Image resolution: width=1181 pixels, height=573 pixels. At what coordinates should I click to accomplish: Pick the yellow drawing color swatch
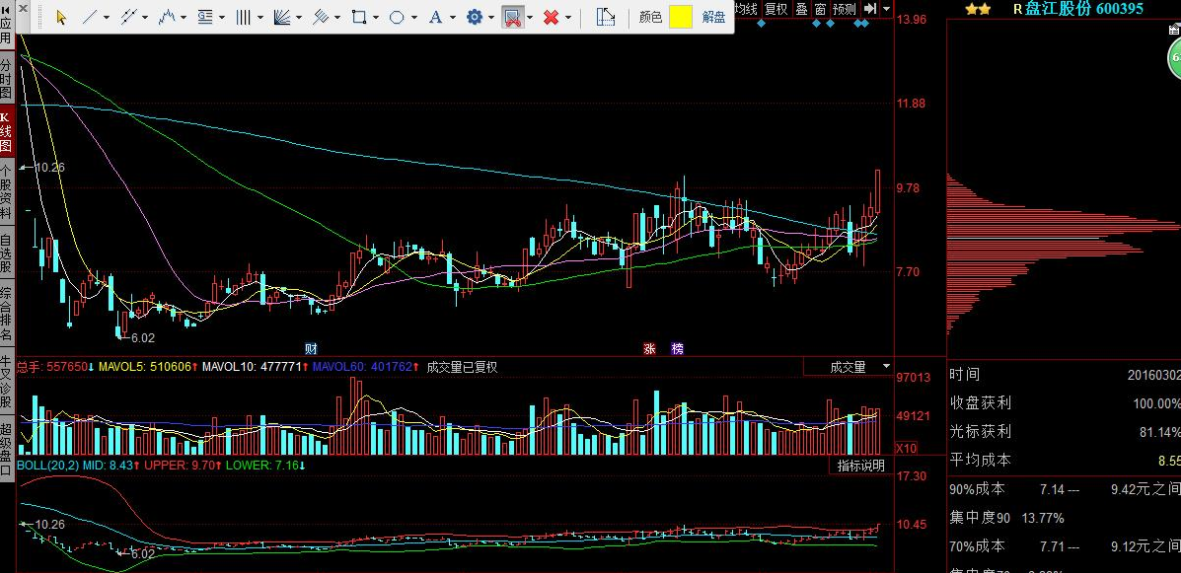[x=681, y=17]
